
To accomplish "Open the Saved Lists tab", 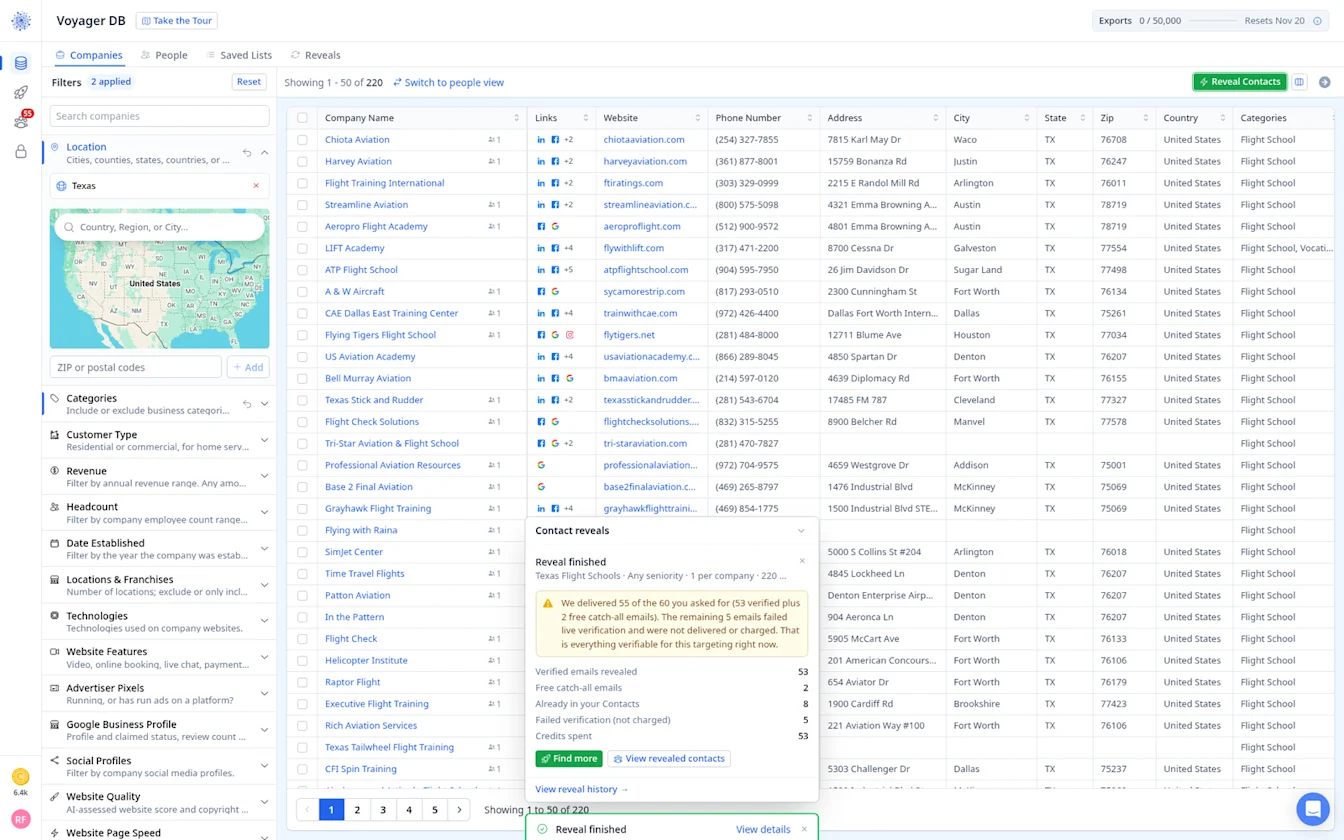I will [x=239, y=55].
